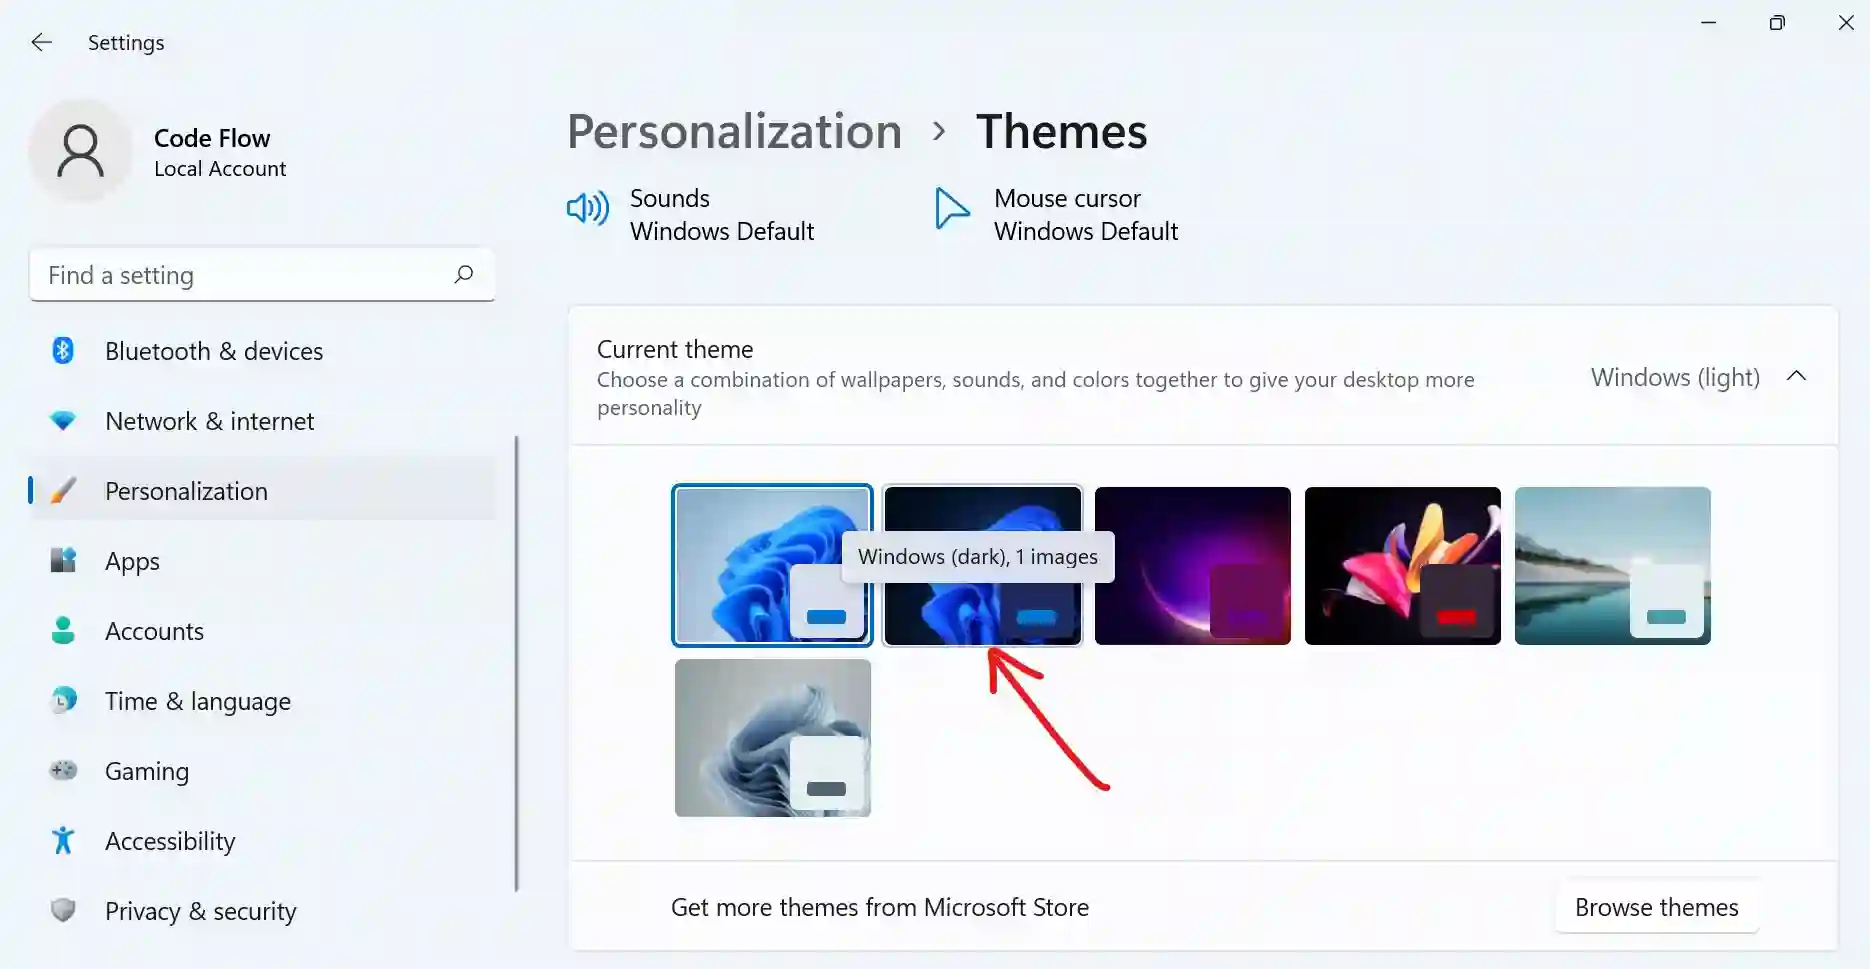This screenshot has width=1870, height=969.
Task: Click the sidebar vertical scrollbar
Action: [x=516, y=663]
